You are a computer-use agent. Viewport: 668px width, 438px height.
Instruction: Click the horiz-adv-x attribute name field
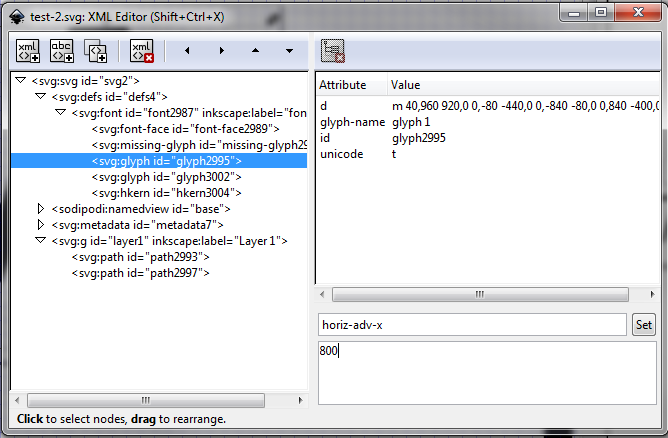tap(470, 325)
